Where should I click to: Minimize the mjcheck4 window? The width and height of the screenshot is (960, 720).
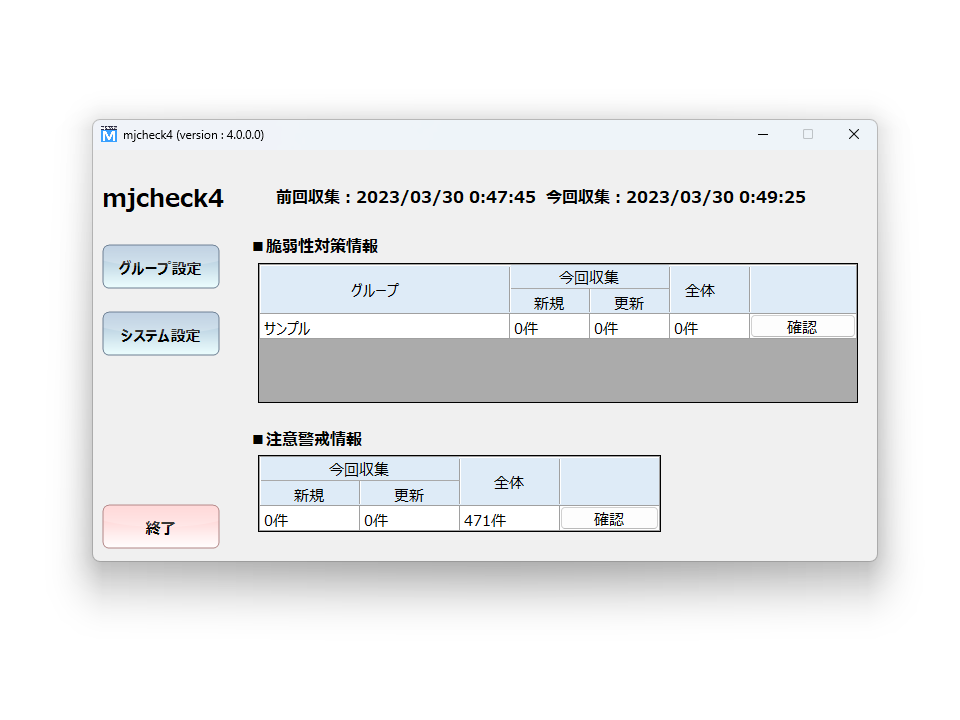(x=762, y=134)
